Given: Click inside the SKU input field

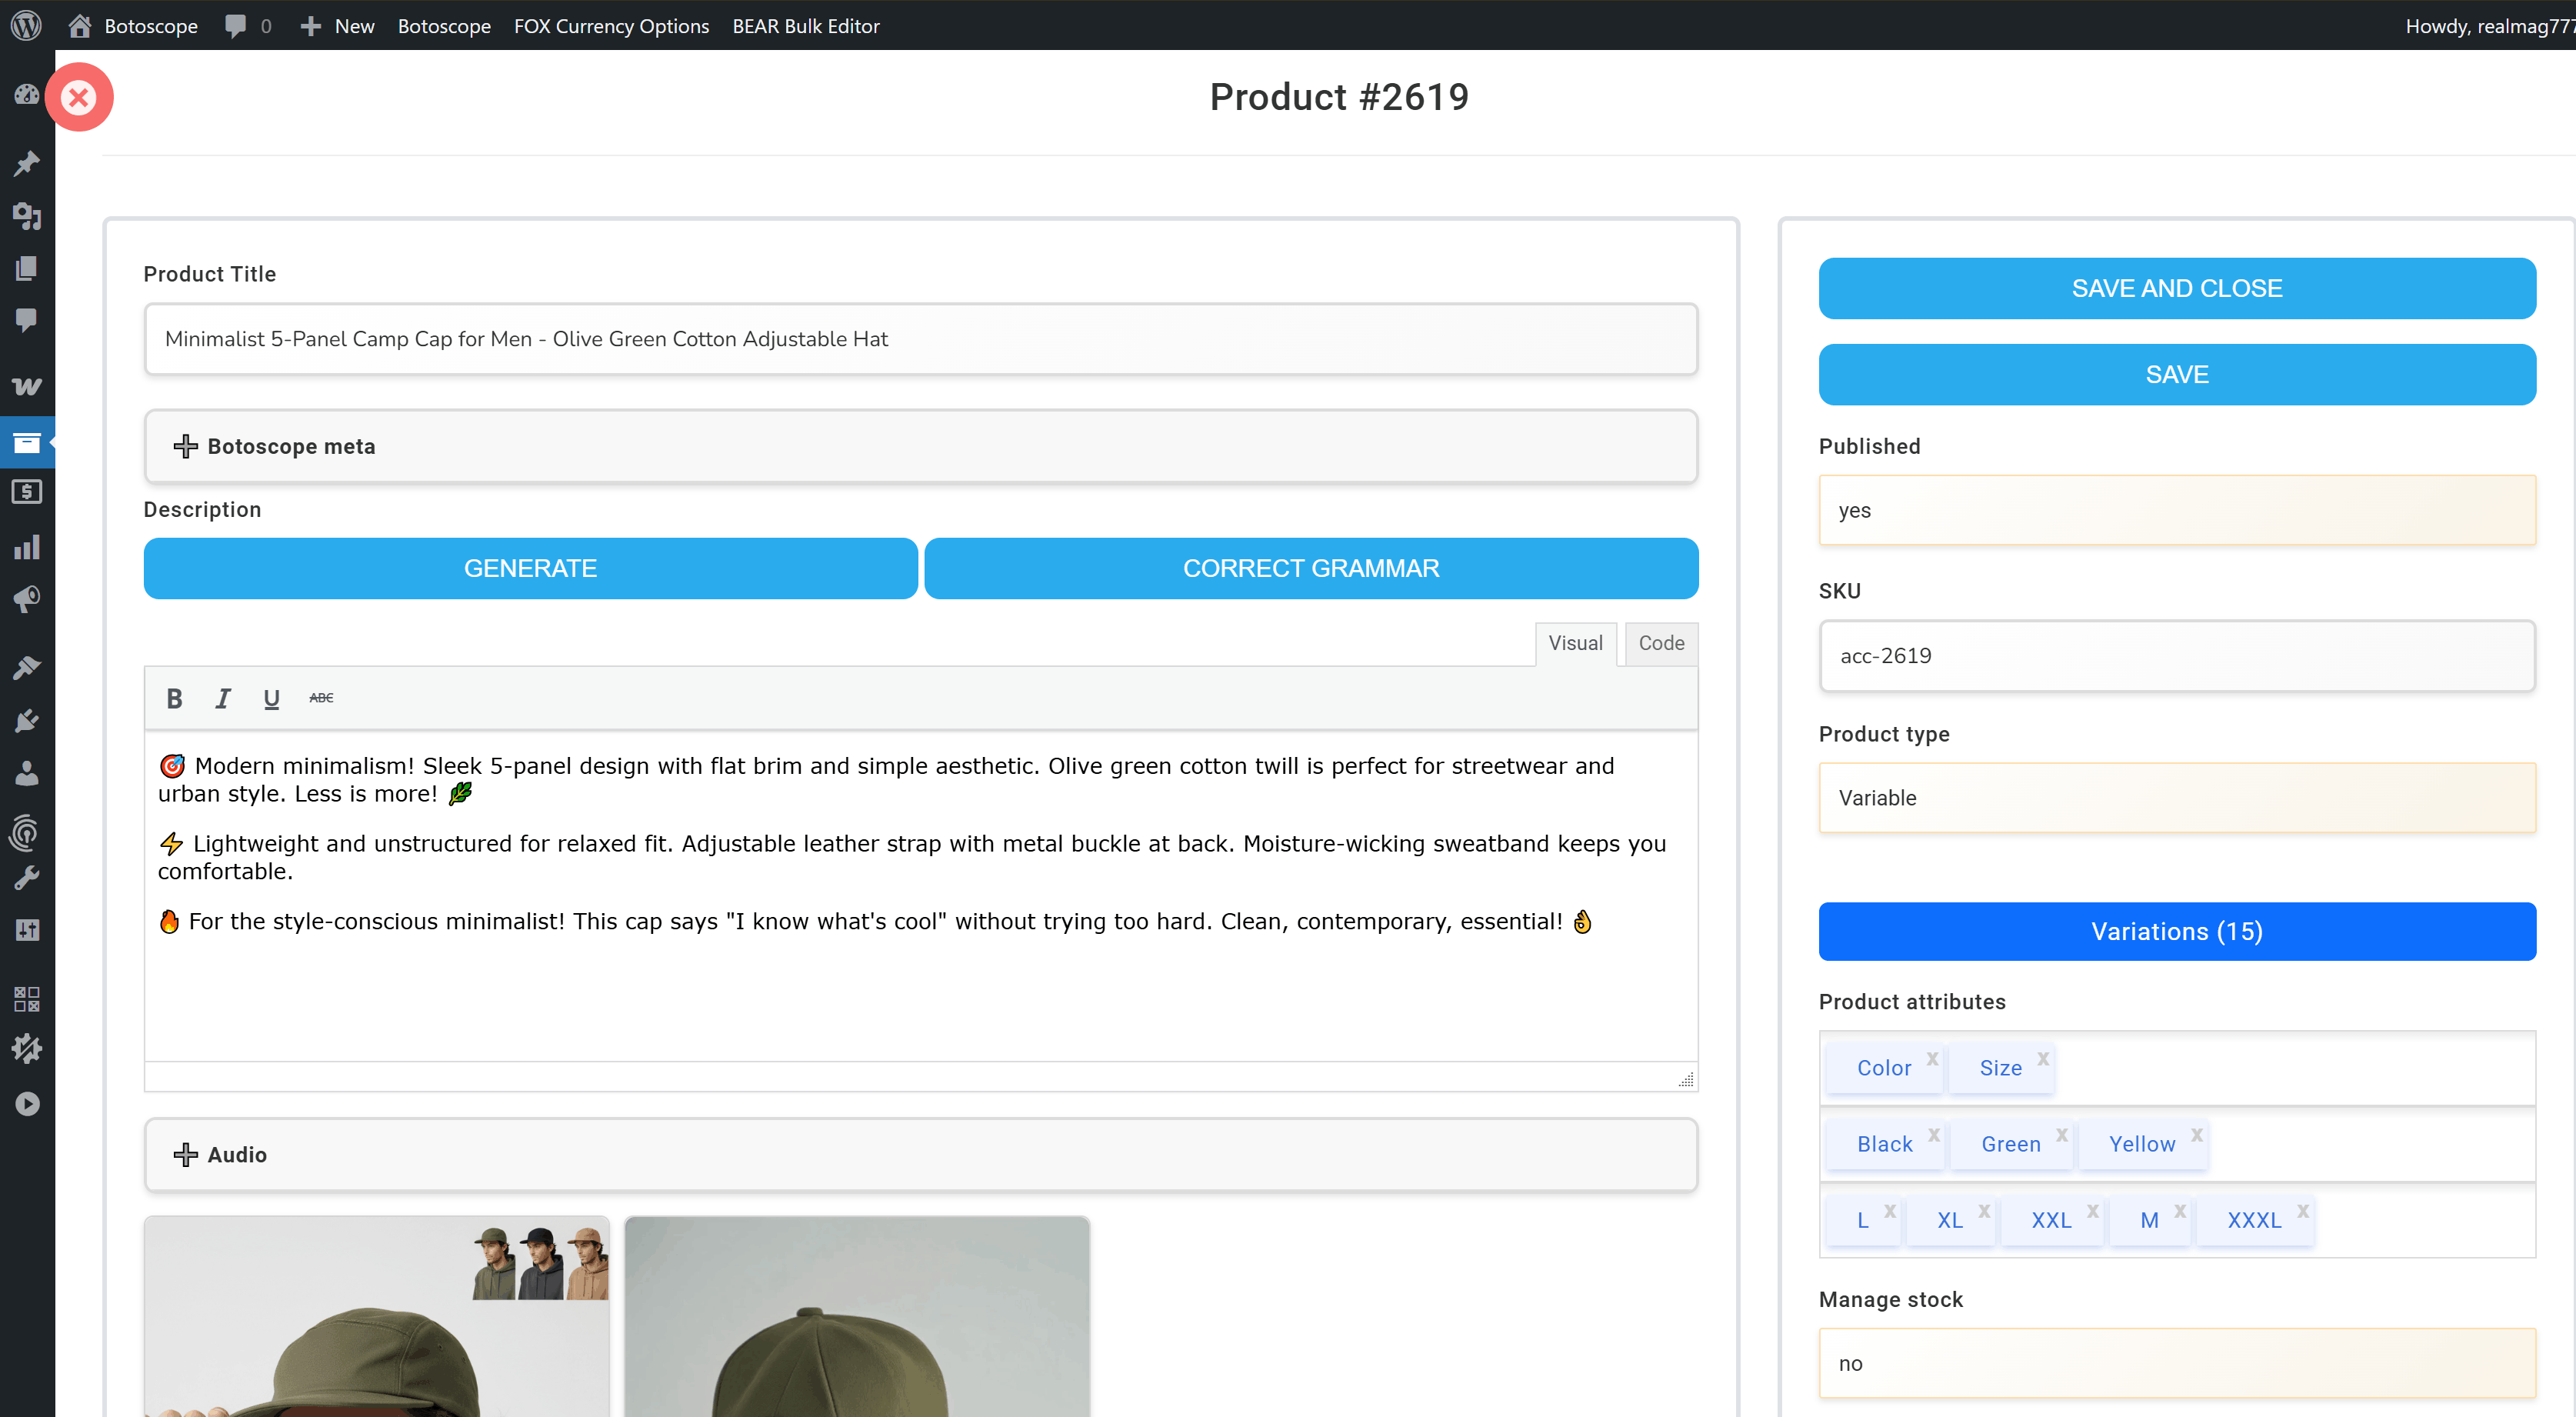Looking at the screenshot, I should [x=2176, y=656].
